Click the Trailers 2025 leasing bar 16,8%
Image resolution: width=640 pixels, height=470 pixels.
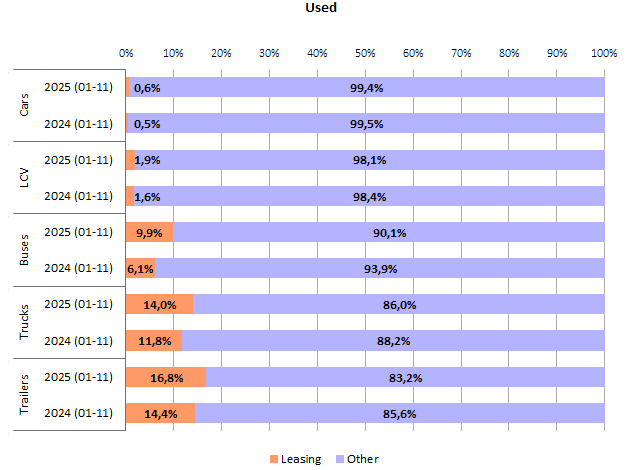(166, 377)
